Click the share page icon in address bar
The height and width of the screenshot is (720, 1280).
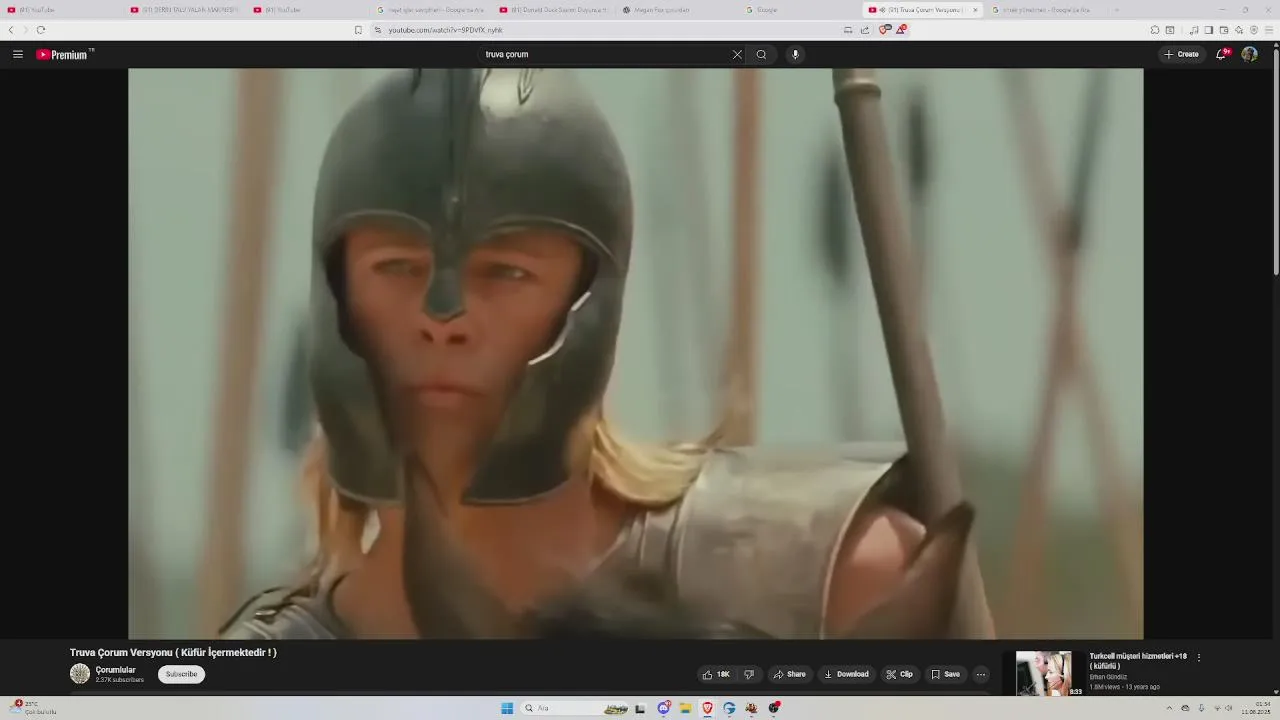pos(865,30)
